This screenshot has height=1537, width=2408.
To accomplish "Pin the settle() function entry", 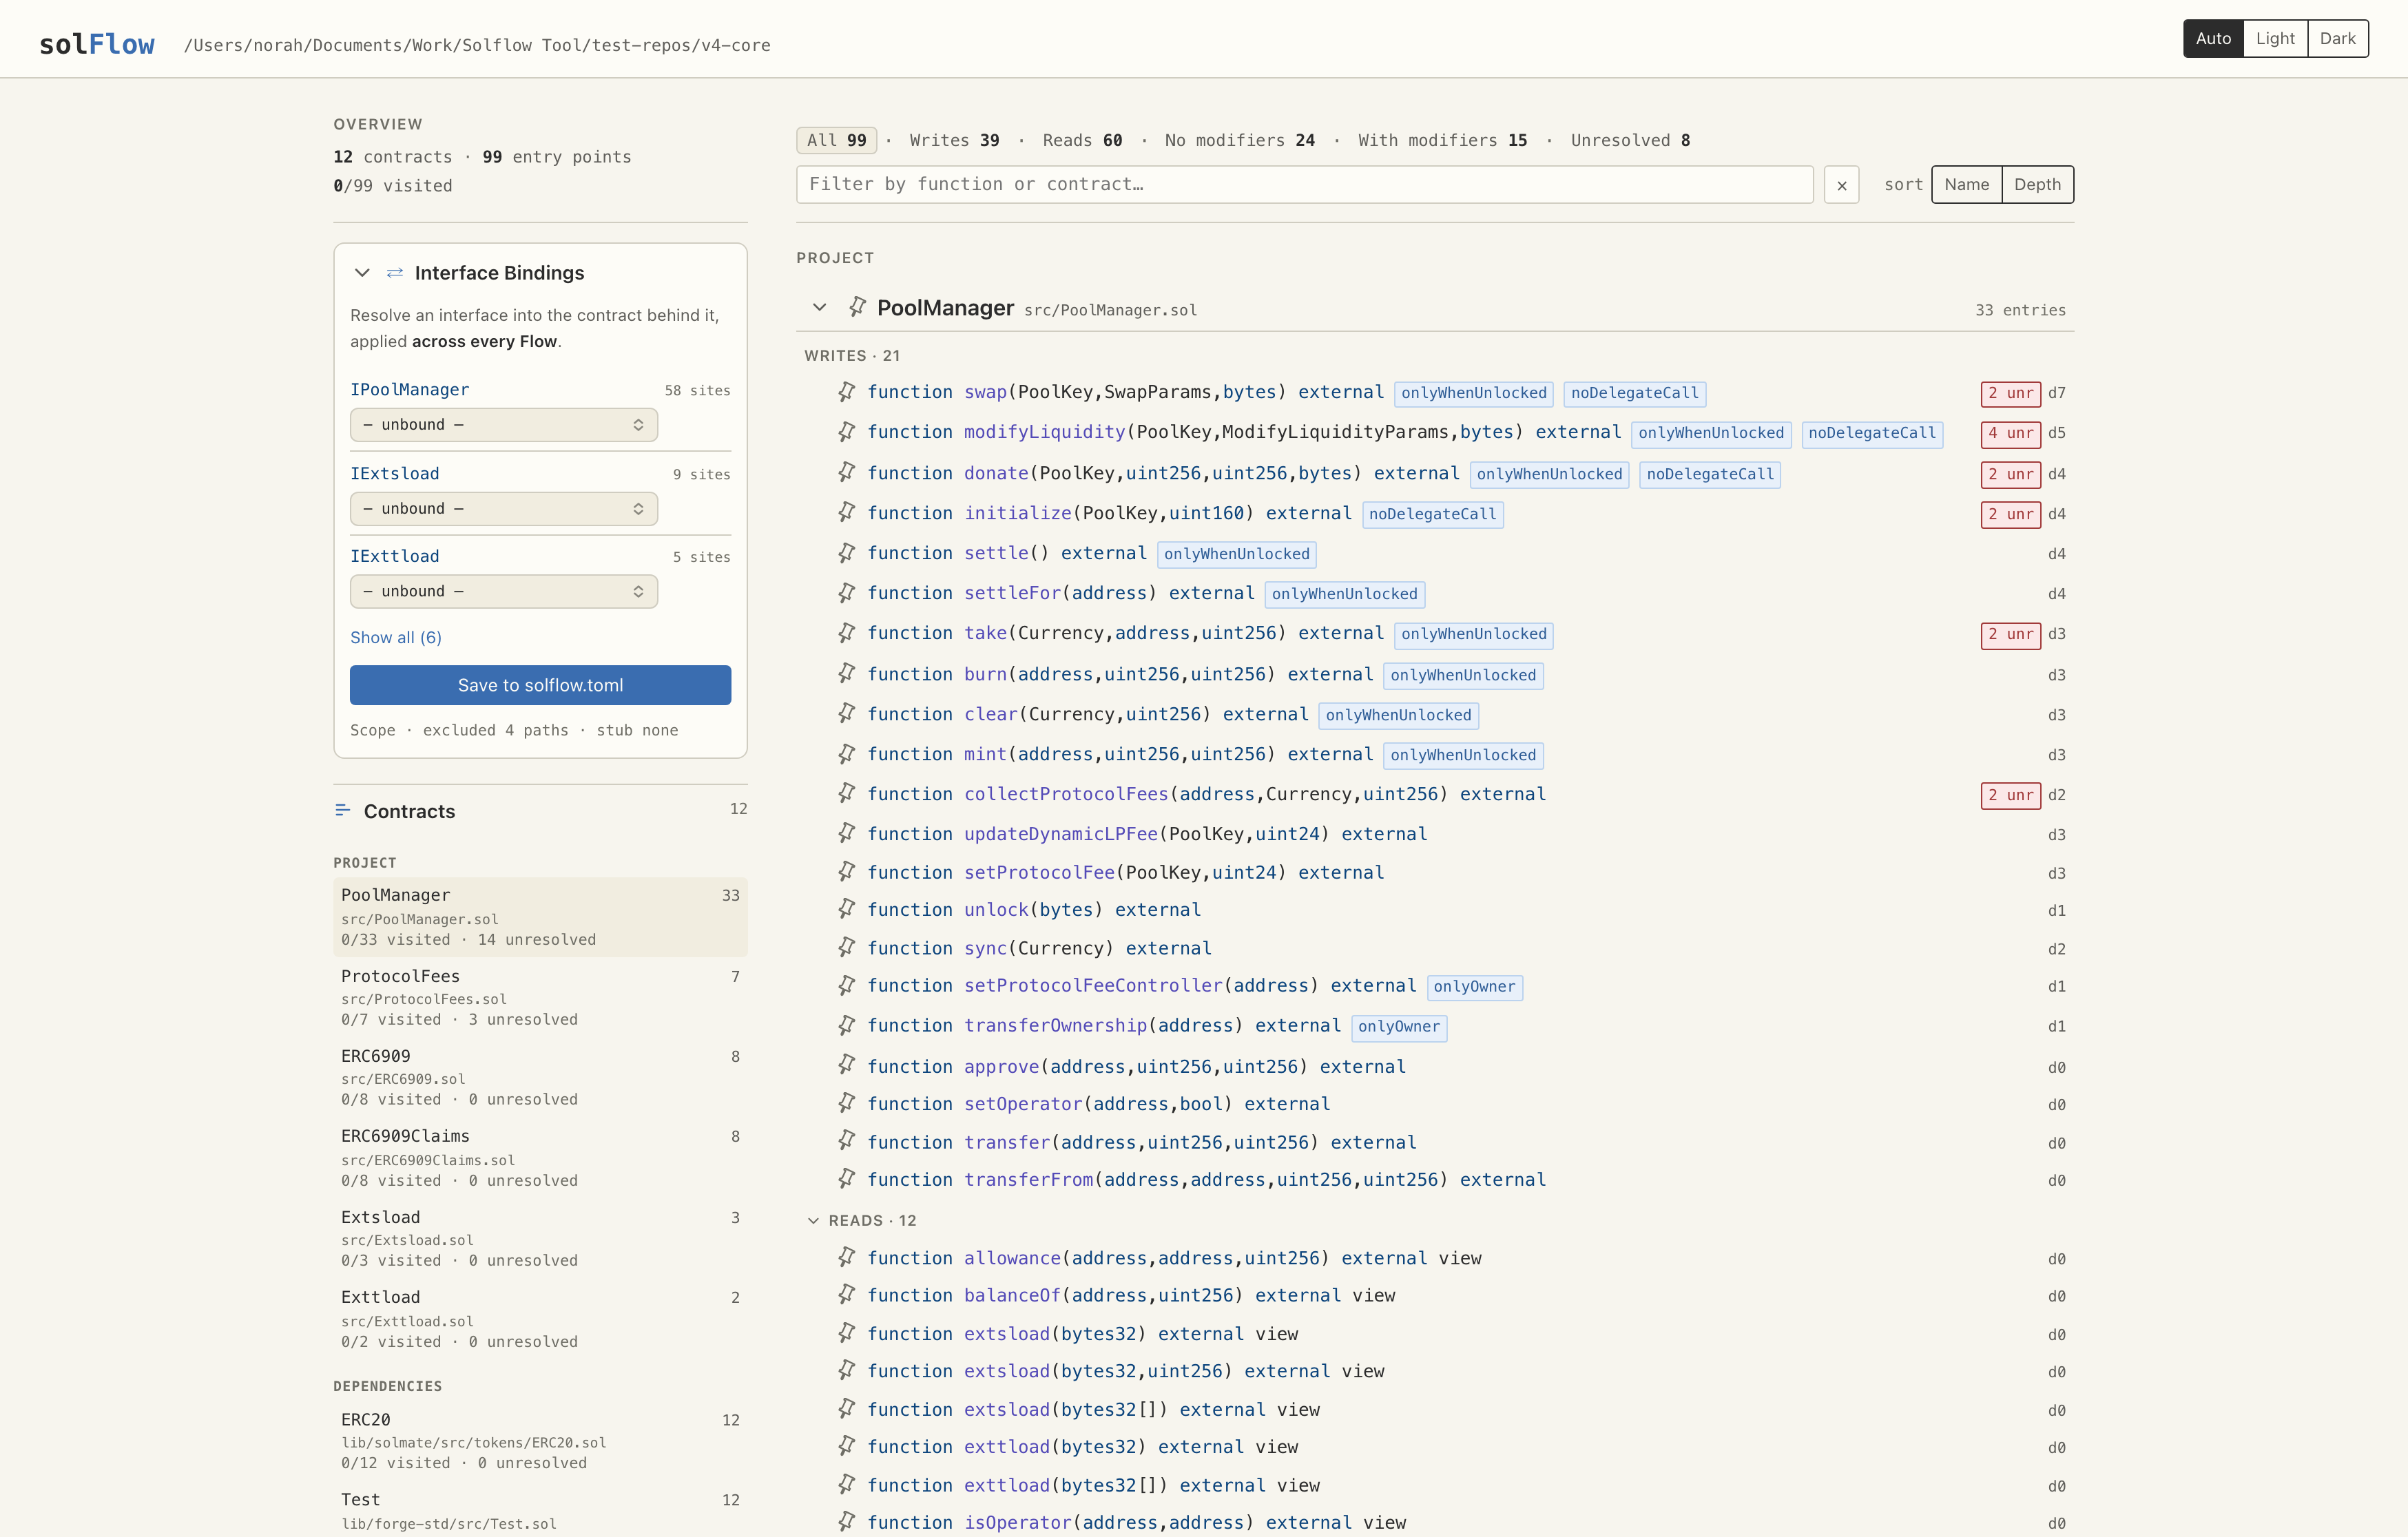I will coord(847,553).
